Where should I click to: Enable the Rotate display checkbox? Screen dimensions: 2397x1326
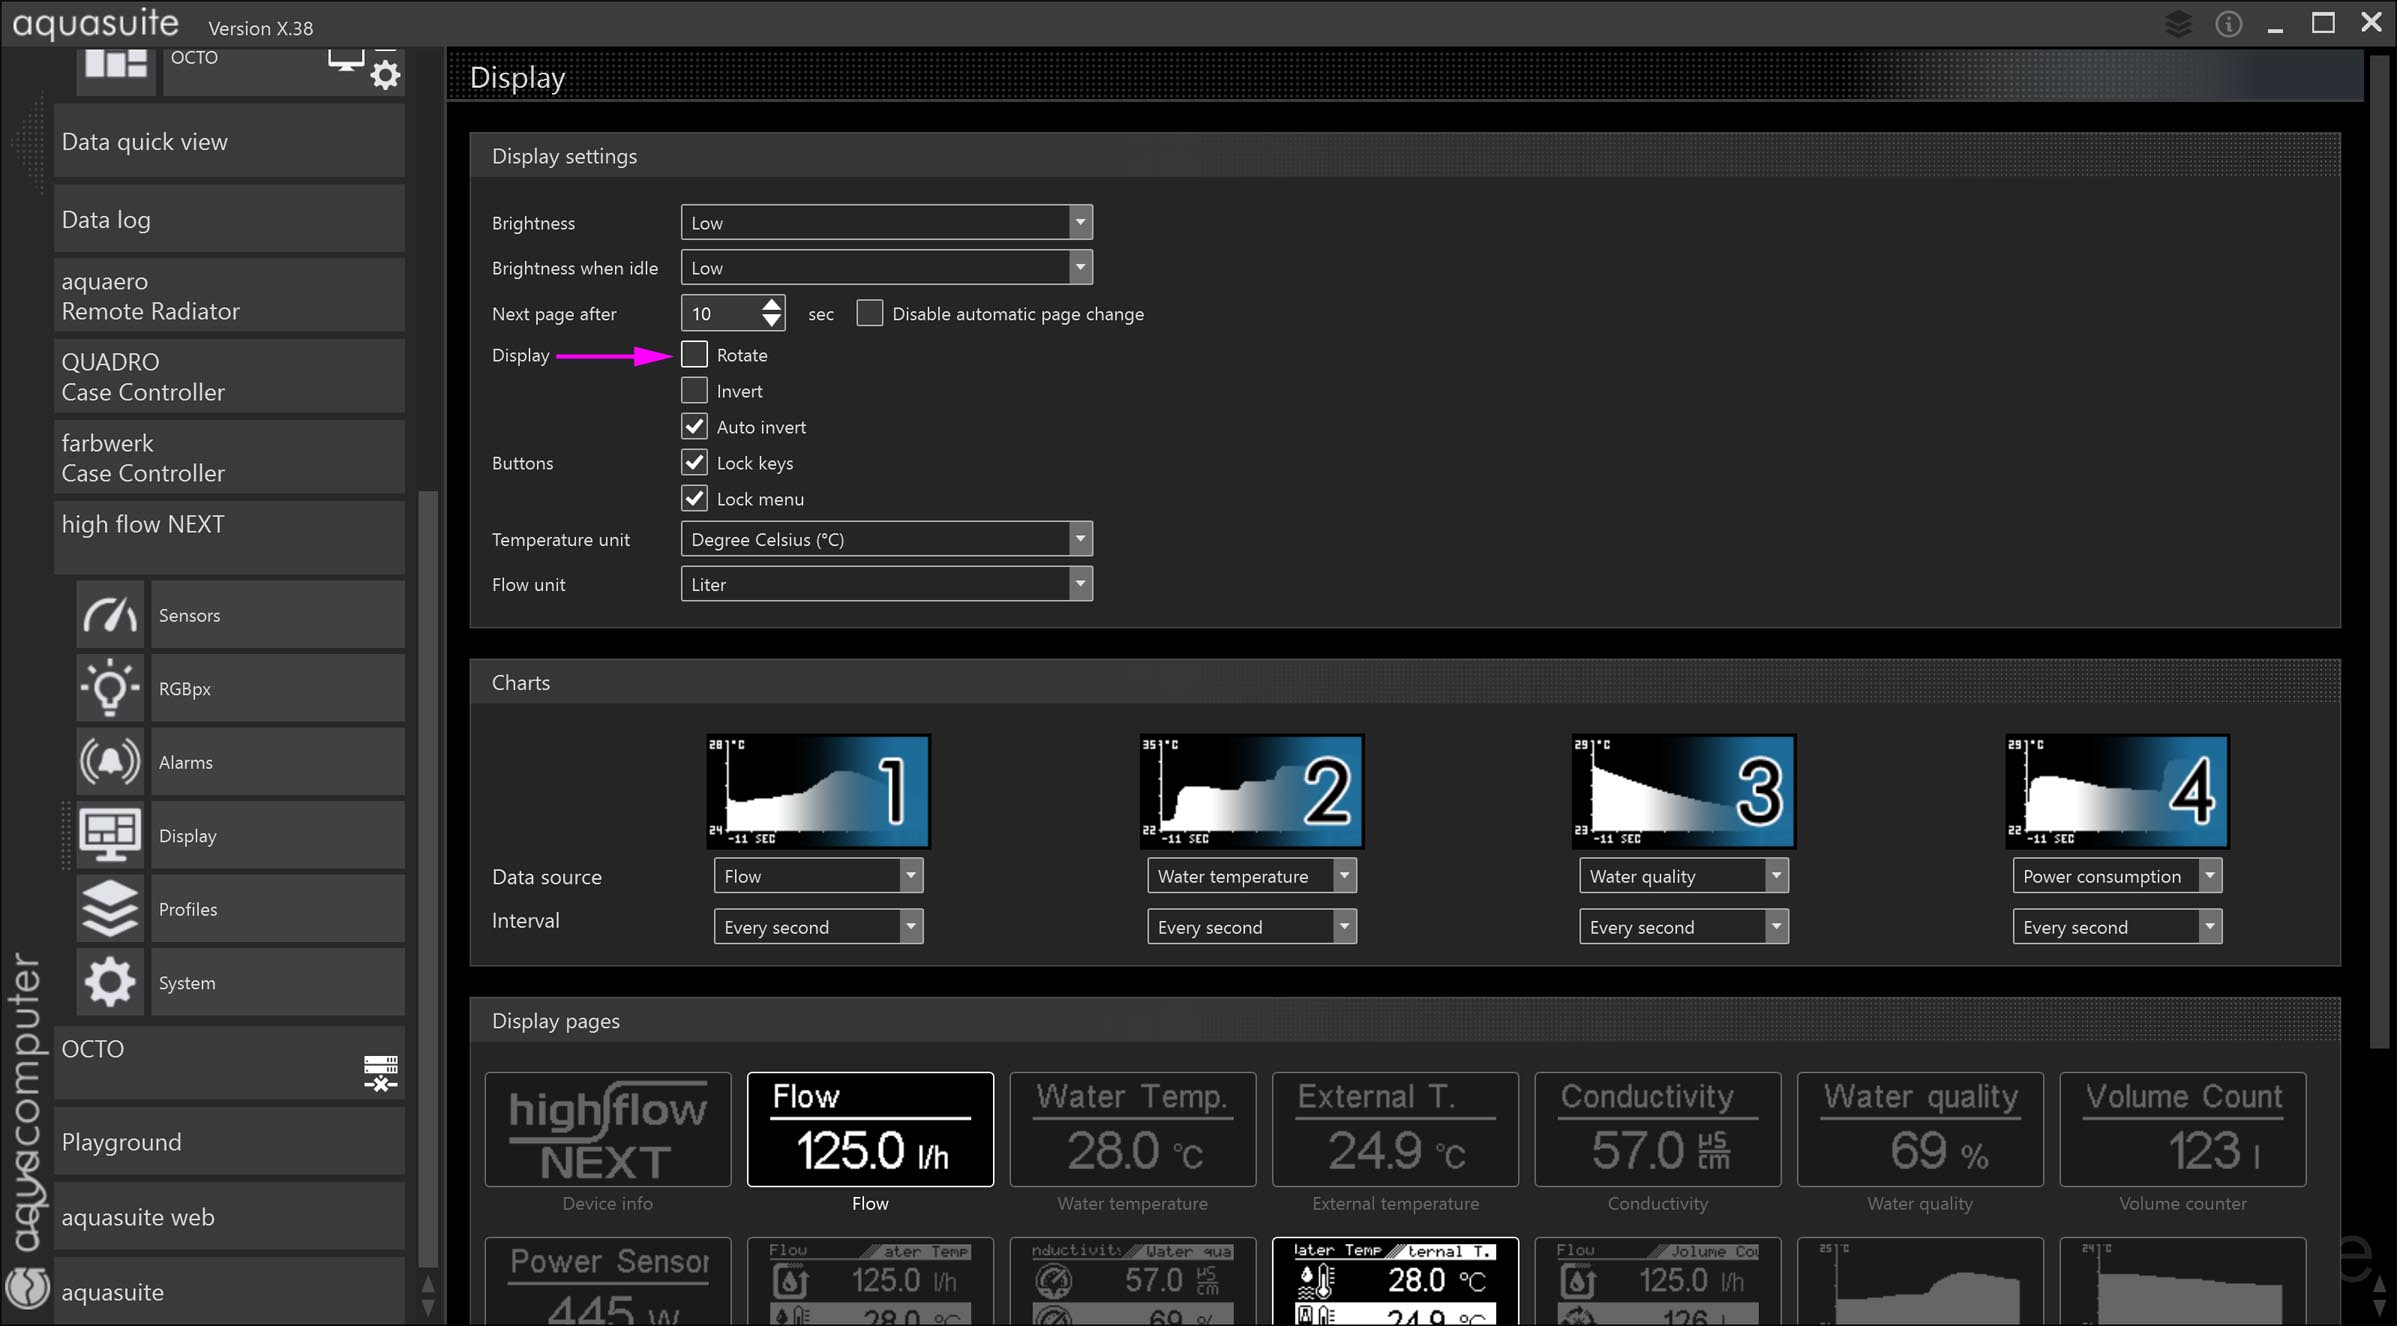point(694,355)
